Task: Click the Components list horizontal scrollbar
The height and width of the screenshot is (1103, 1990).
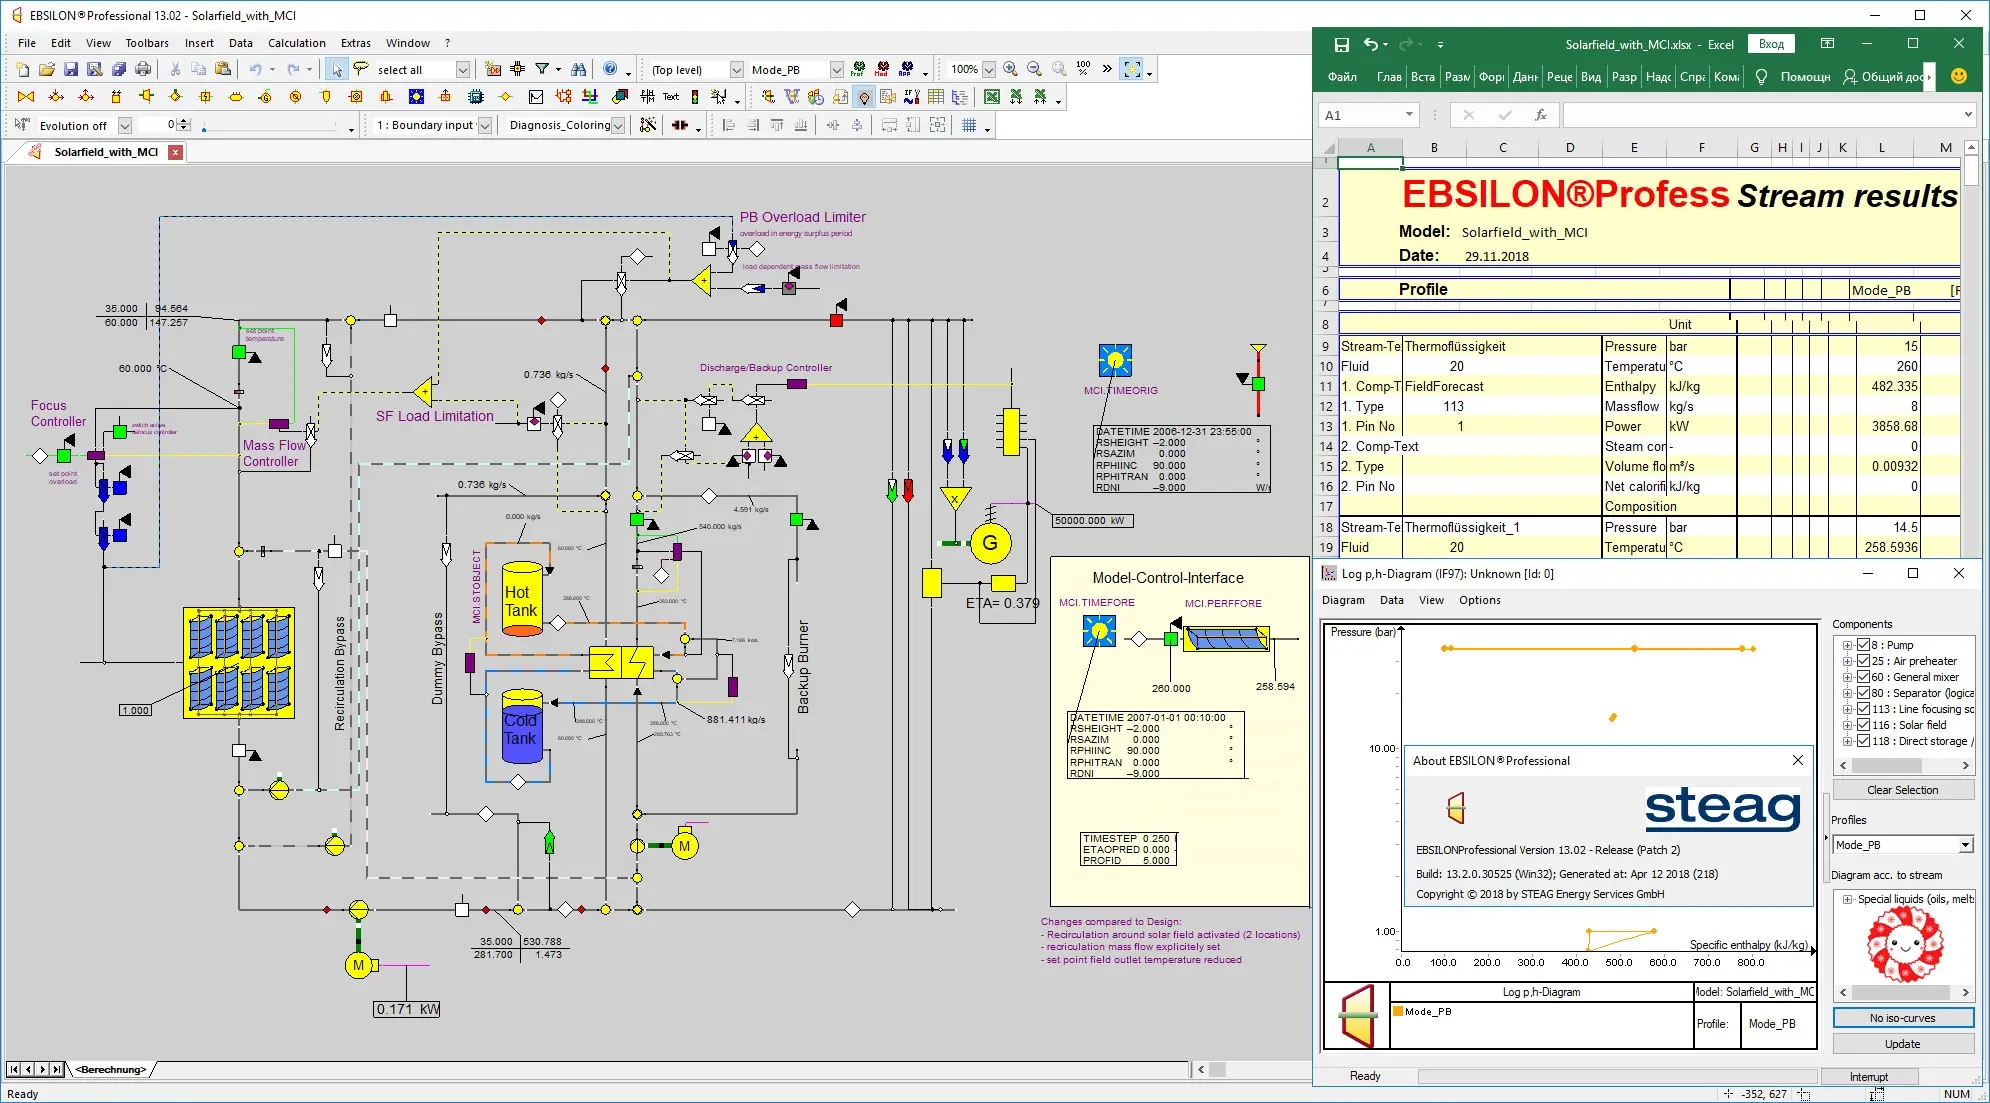Action: coord(1902,766)
